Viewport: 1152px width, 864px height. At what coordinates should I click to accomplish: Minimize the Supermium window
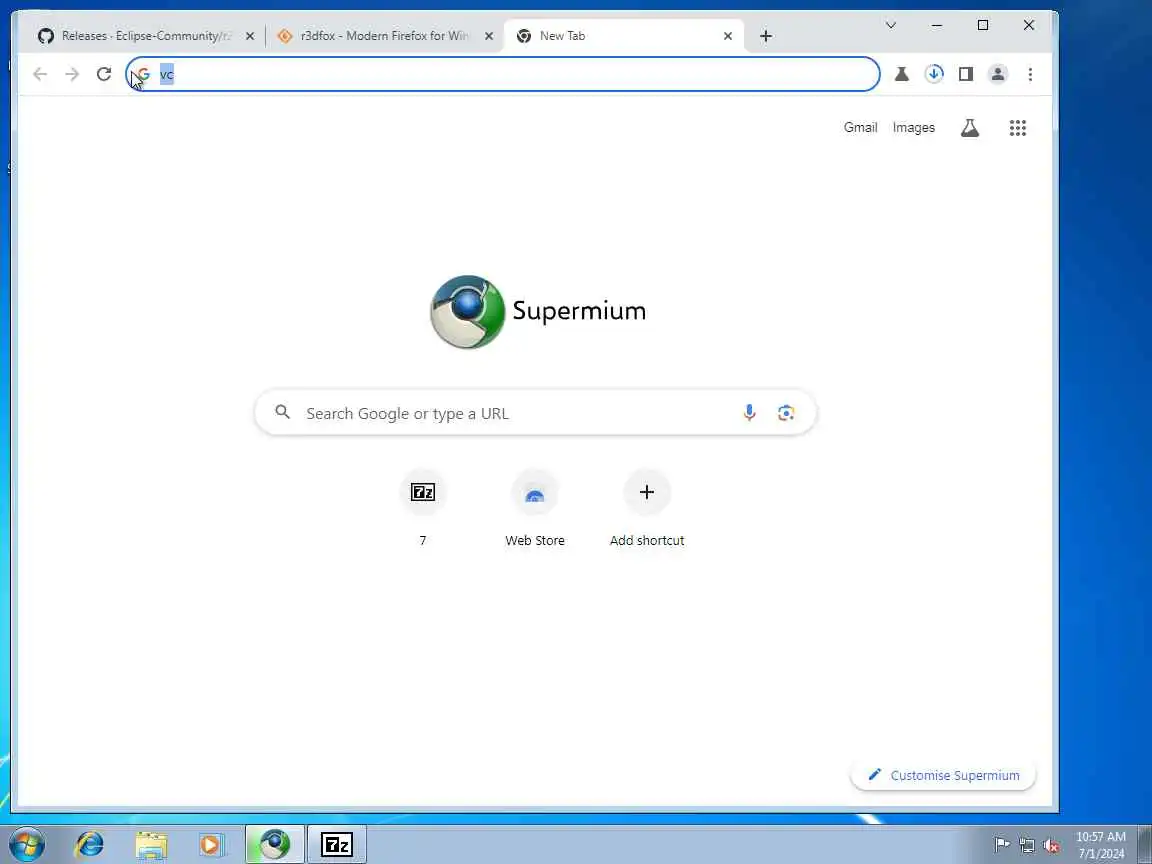(x=937, y=25)
